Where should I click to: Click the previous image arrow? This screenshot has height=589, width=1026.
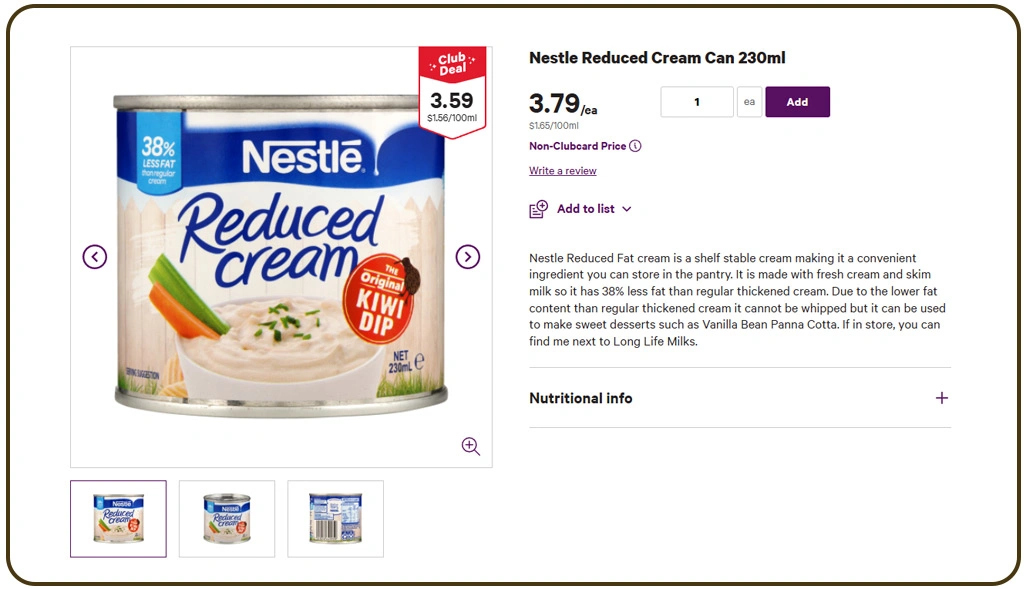[x=95, y=256]
